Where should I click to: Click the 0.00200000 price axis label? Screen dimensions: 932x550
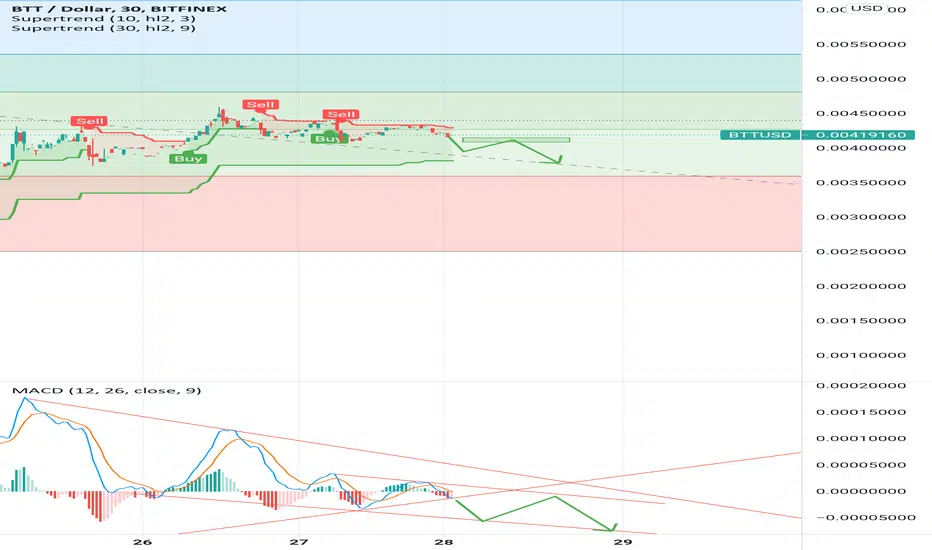861,286
